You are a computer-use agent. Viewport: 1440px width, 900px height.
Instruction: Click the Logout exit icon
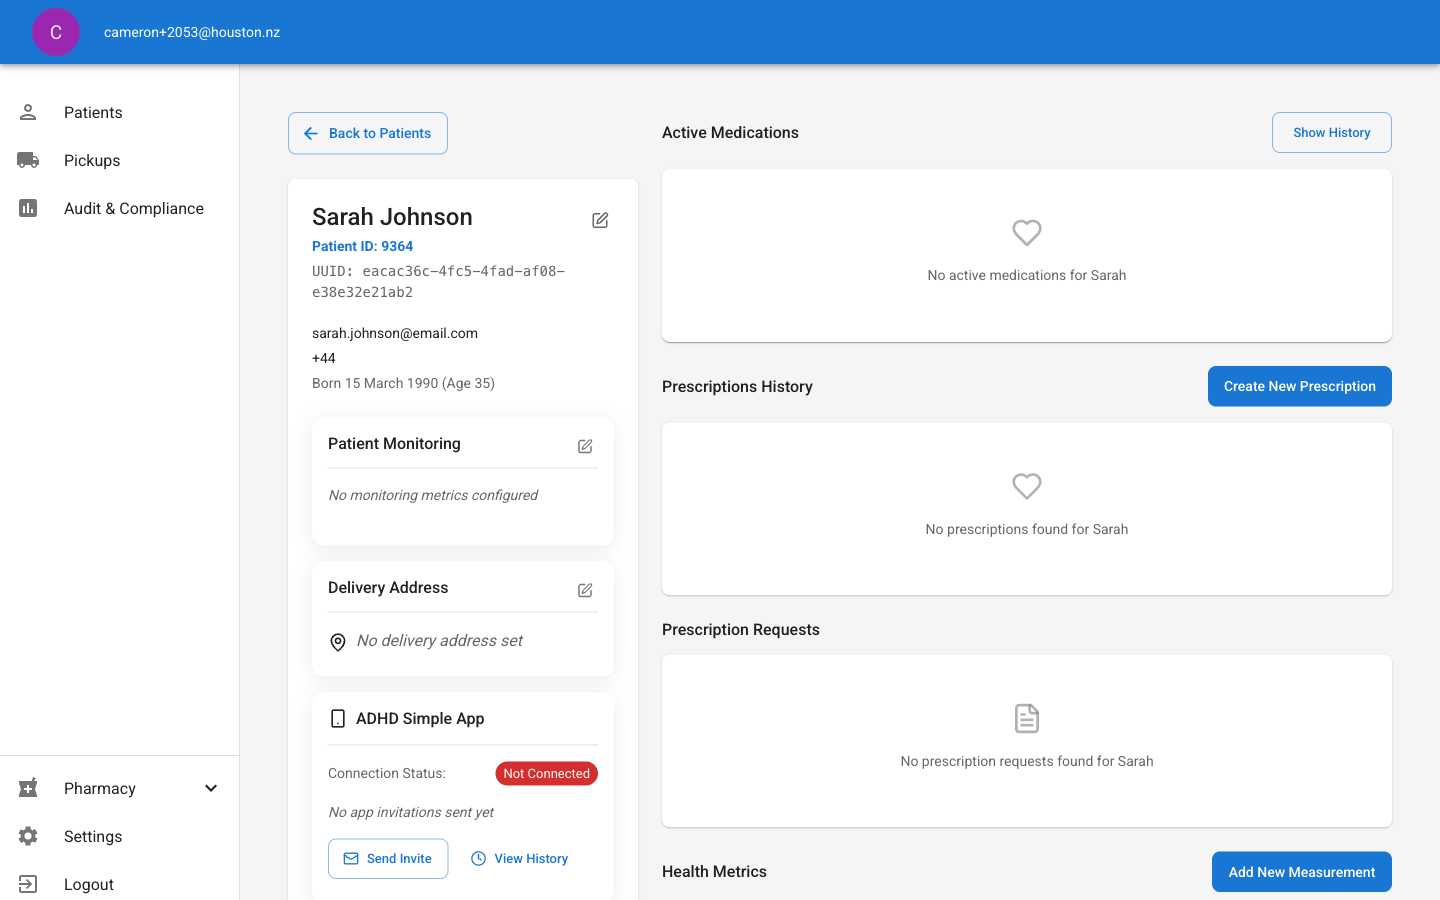click(28, 884)
